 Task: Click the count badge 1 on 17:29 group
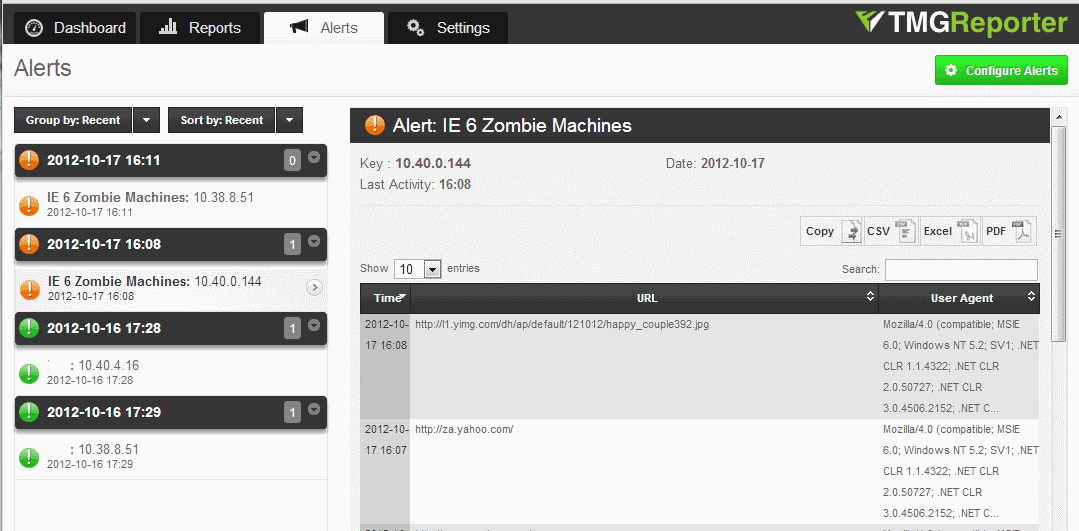(292, 413)
